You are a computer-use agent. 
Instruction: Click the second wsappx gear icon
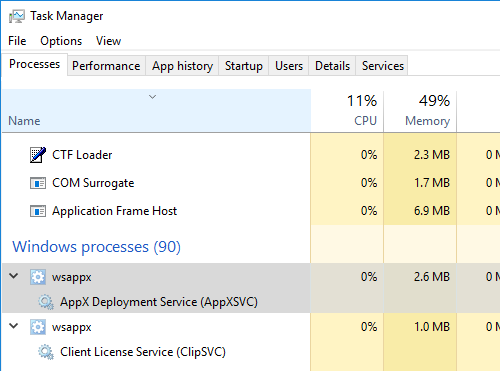pos(38,327)
